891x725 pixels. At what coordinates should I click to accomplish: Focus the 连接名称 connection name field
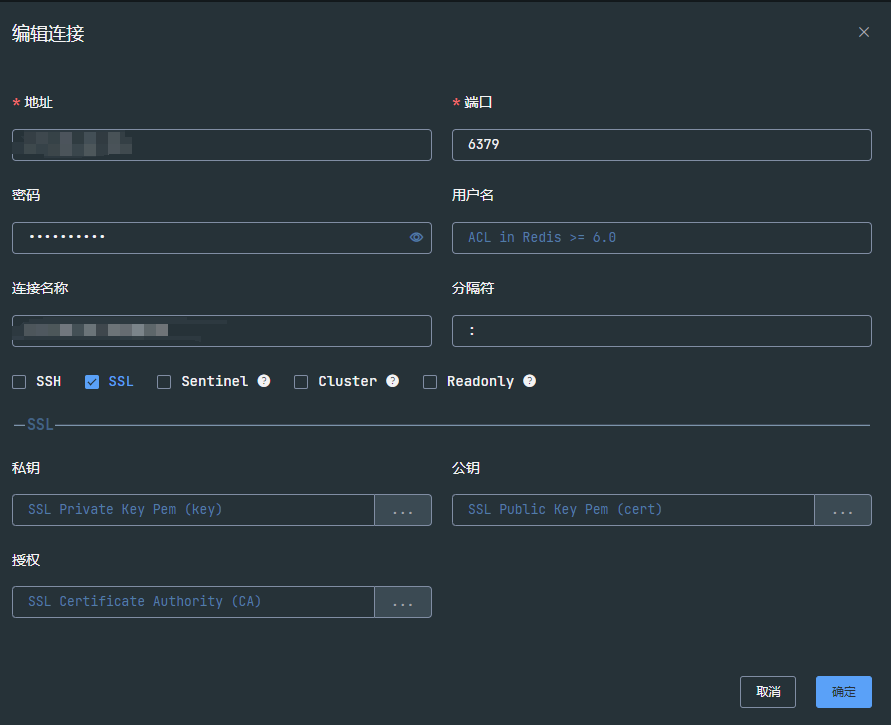click(222, 331)
